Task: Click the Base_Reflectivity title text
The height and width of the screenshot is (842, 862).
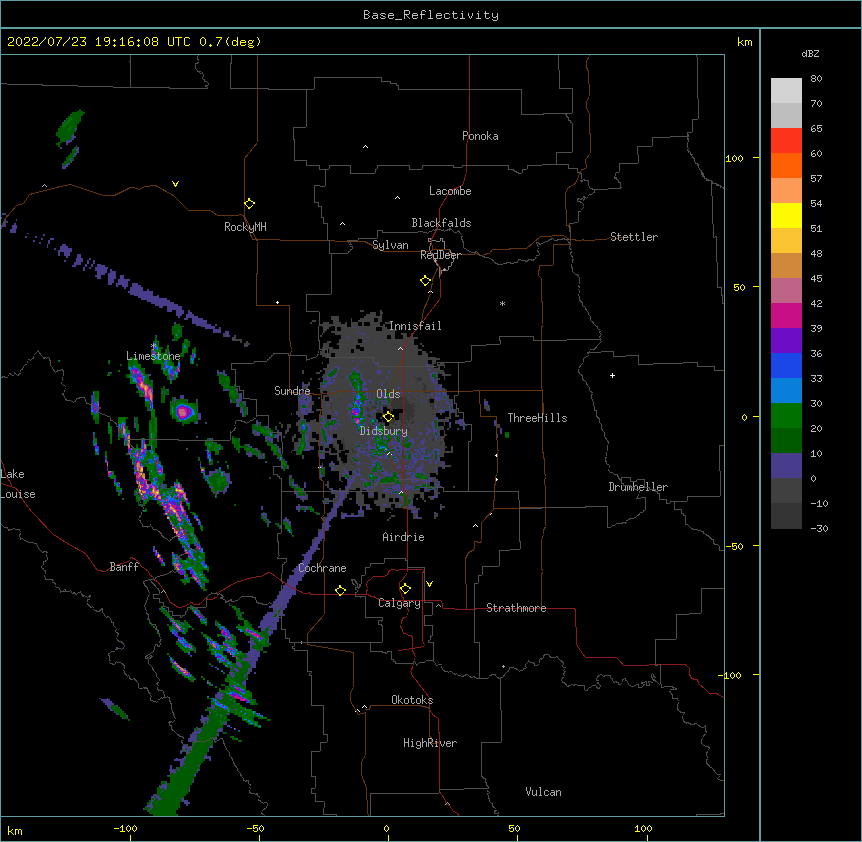Action: click(x=431, y=15)
